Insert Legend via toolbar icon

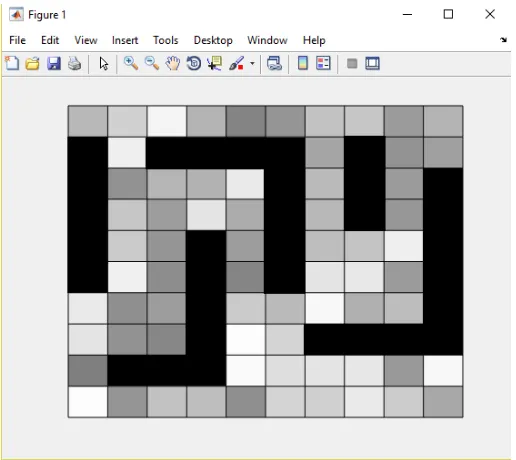[323, 63]
